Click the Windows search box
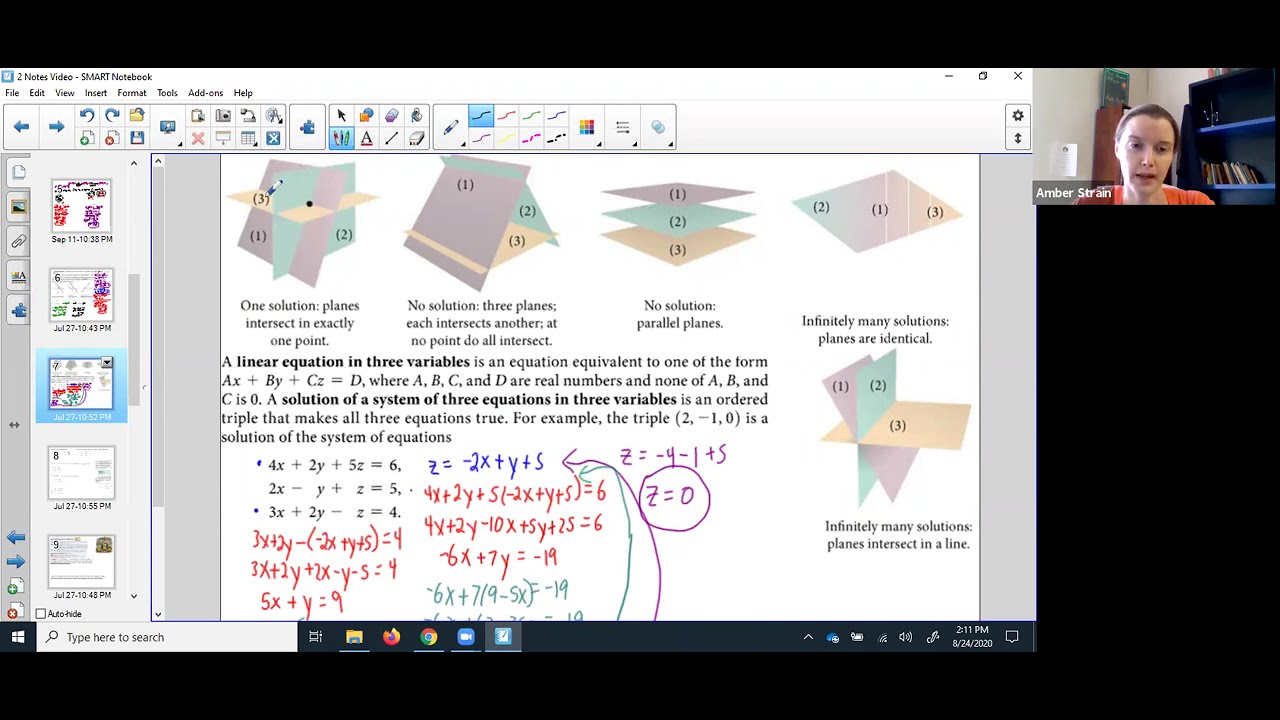The width and height of the screenshot is (1280, 720). (x=167, y=637)
